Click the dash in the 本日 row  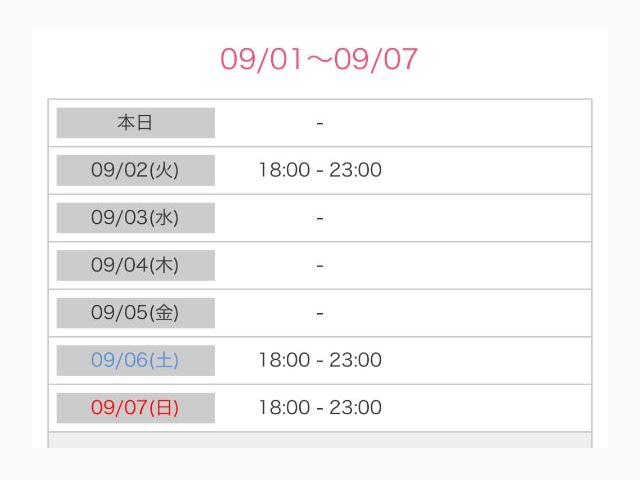[320, 123]
